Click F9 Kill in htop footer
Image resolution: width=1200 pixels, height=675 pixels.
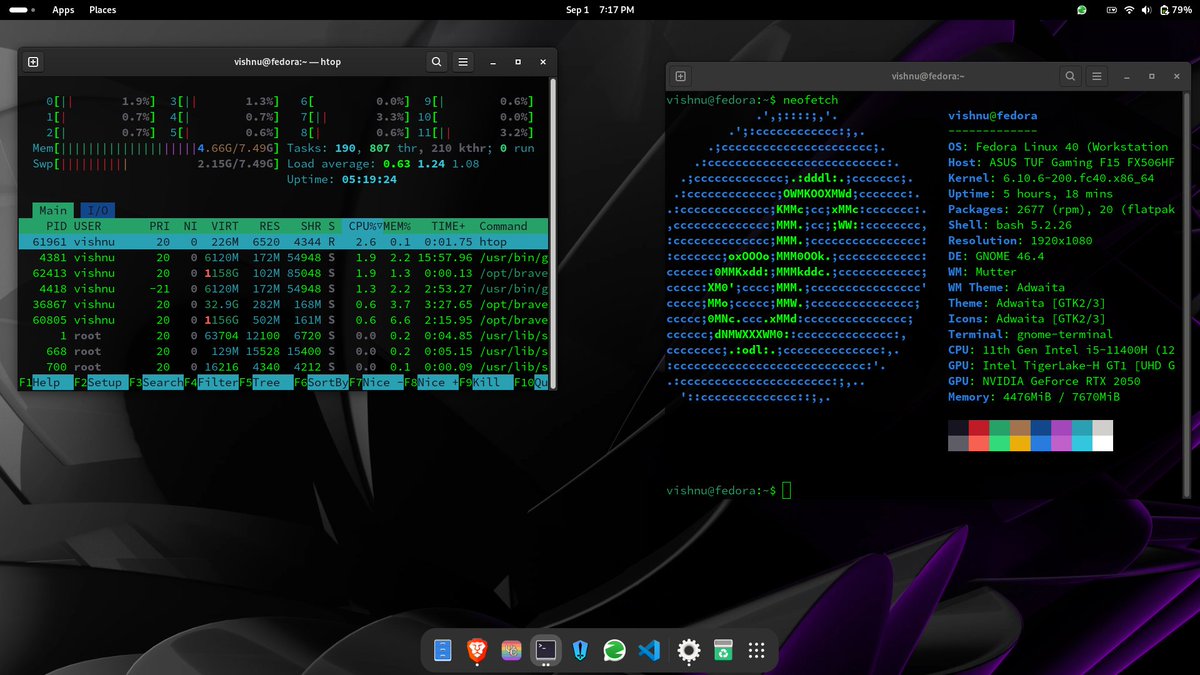point(485,383)
